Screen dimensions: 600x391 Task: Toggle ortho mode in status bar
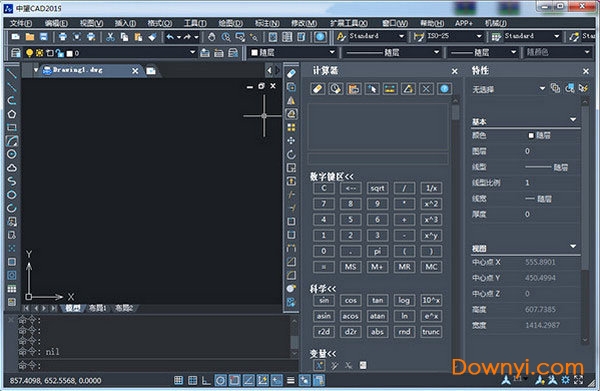[x=206, y=380]
